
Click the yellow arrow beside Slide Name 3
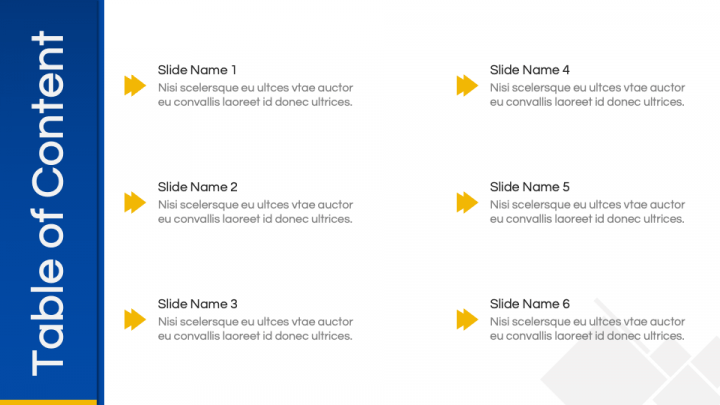135,320
